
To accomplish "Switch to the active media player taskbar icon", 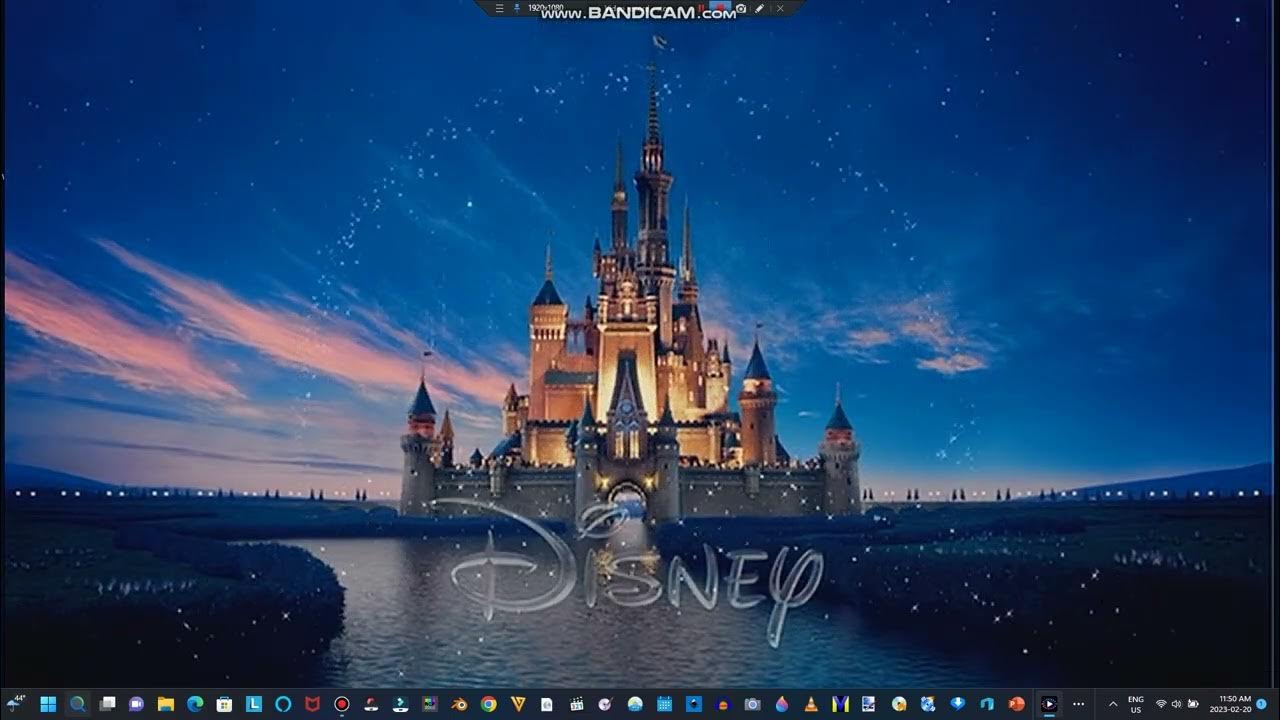I will 1049,704.
